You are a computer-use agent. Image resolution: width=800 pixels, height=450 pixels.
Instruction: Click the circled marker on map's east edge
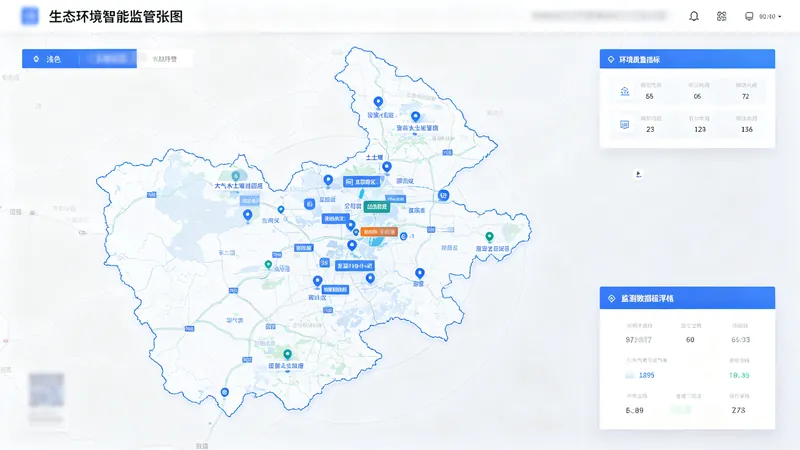coord(443,195)
